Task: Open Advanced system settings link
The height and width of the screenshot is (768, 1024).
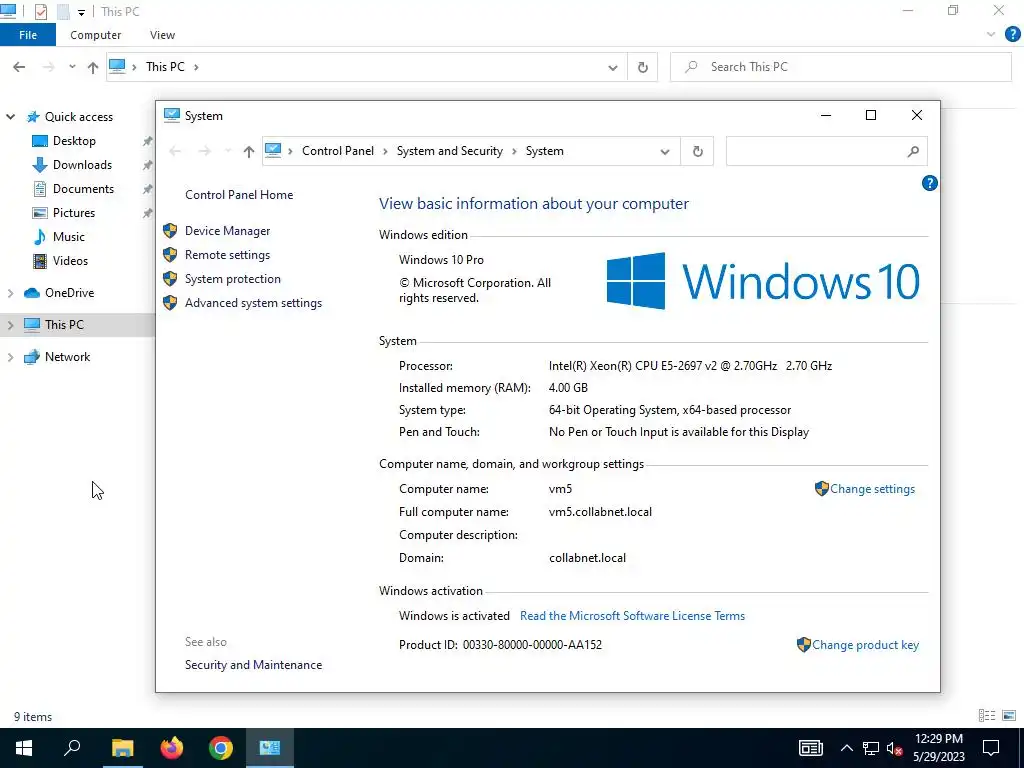Action: pyautogui.click(x=253, y=303)
